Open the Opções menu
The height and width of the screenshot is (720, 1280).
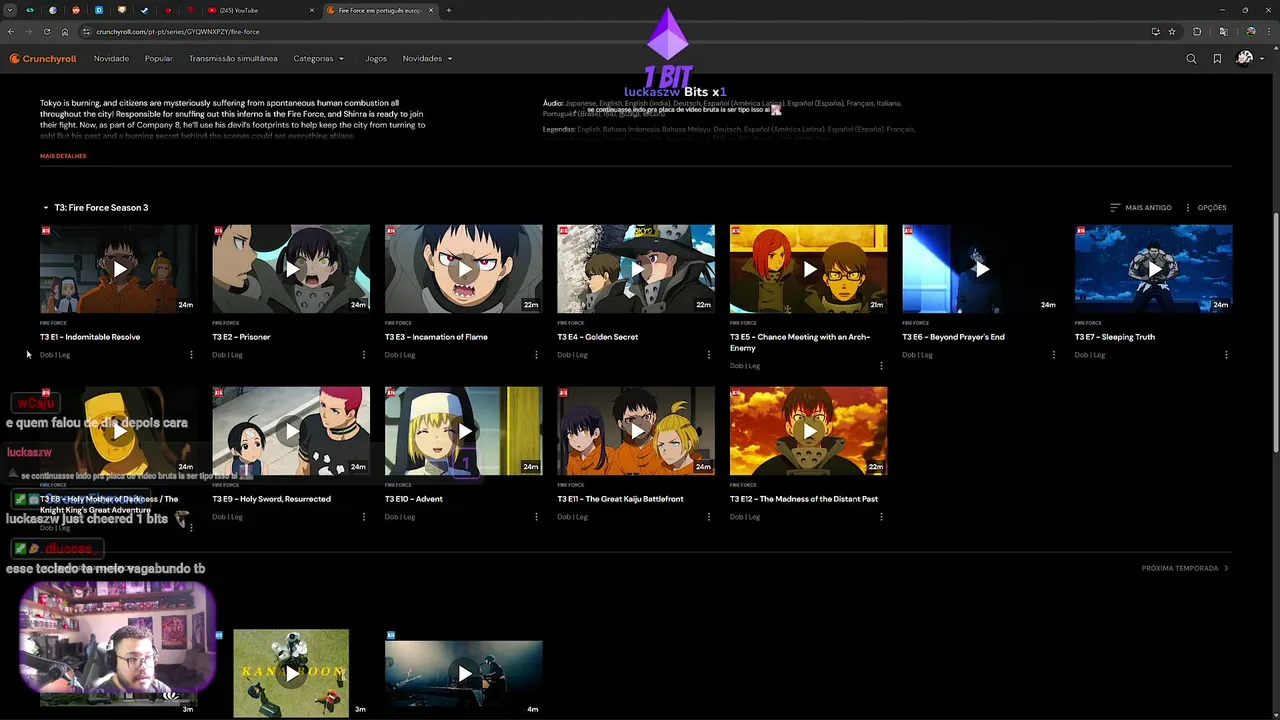pos(1205,208)
